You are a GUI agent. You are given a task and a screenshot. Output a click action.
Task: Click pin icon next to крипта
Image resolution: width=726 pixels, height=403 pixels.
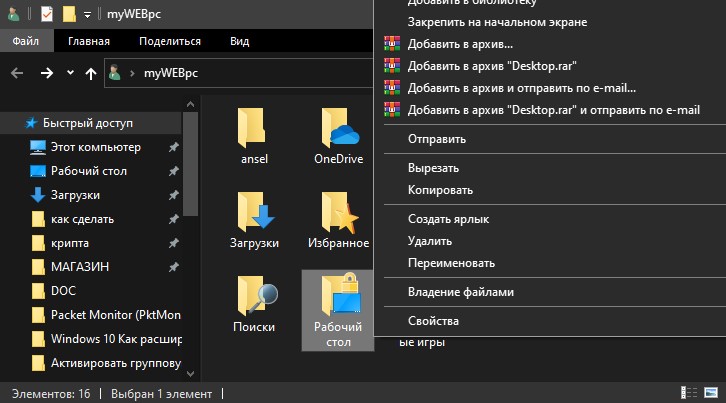point(174,243)
